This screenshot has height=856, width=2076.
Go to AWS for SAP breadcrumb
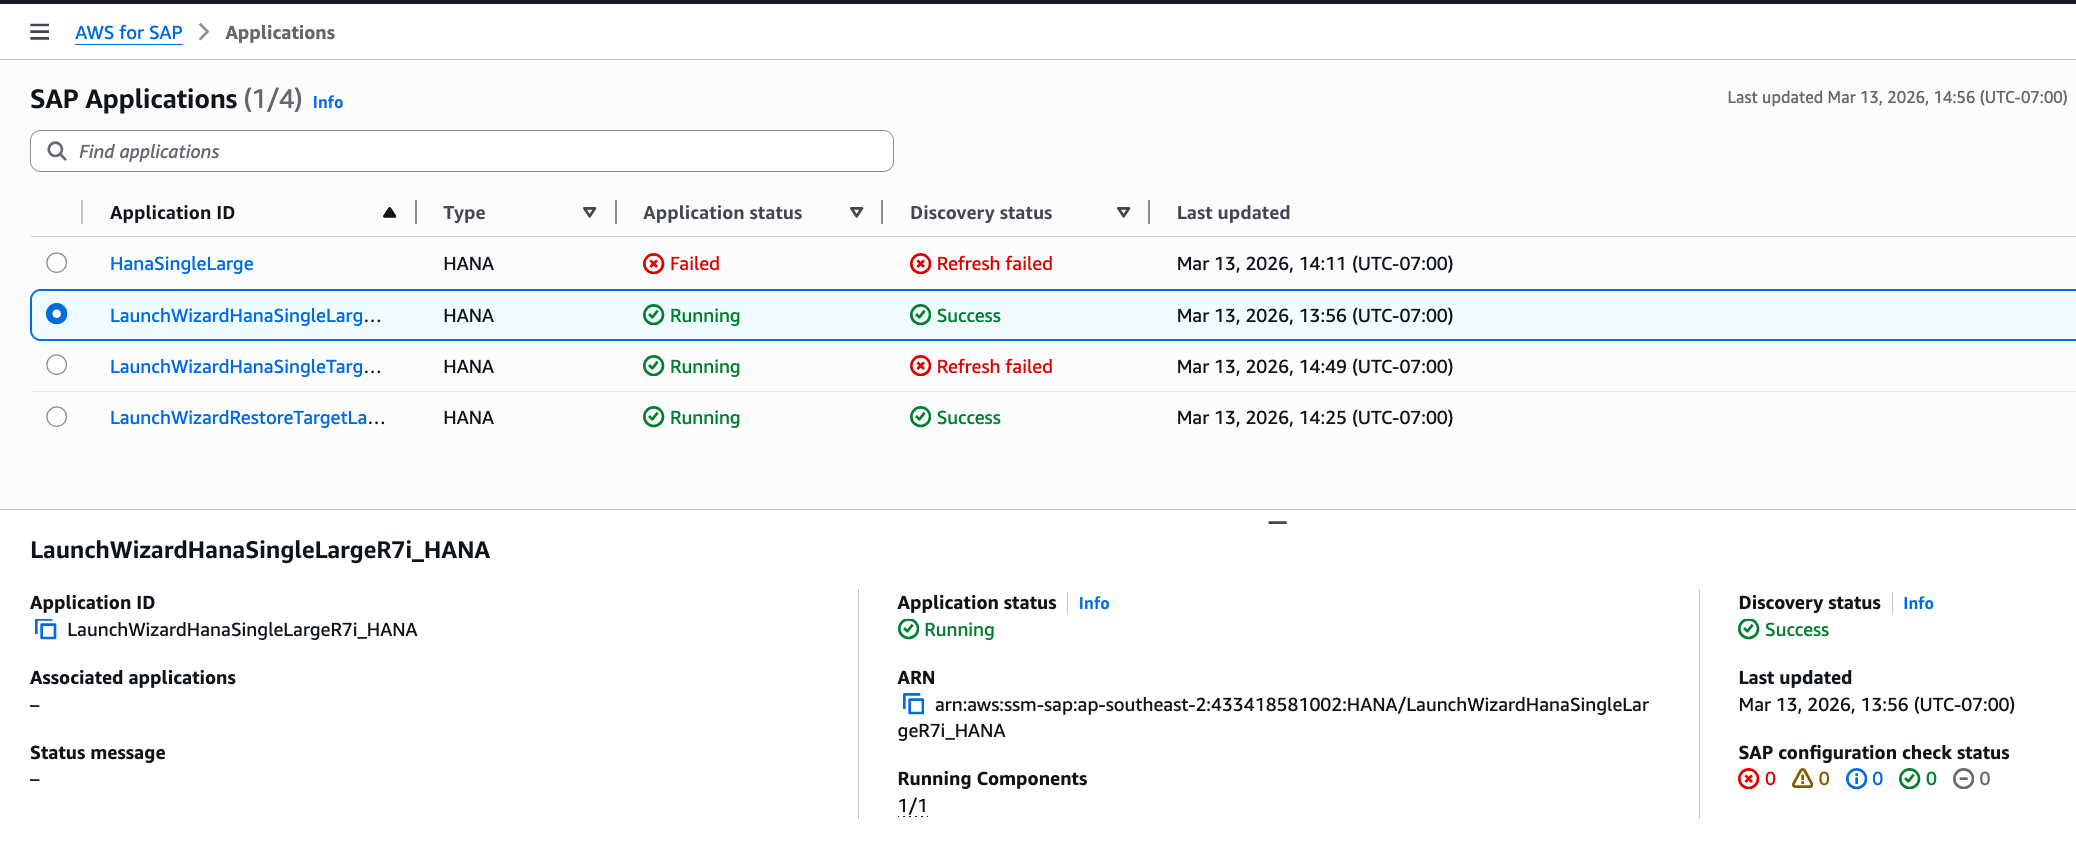tap(129, 32)
